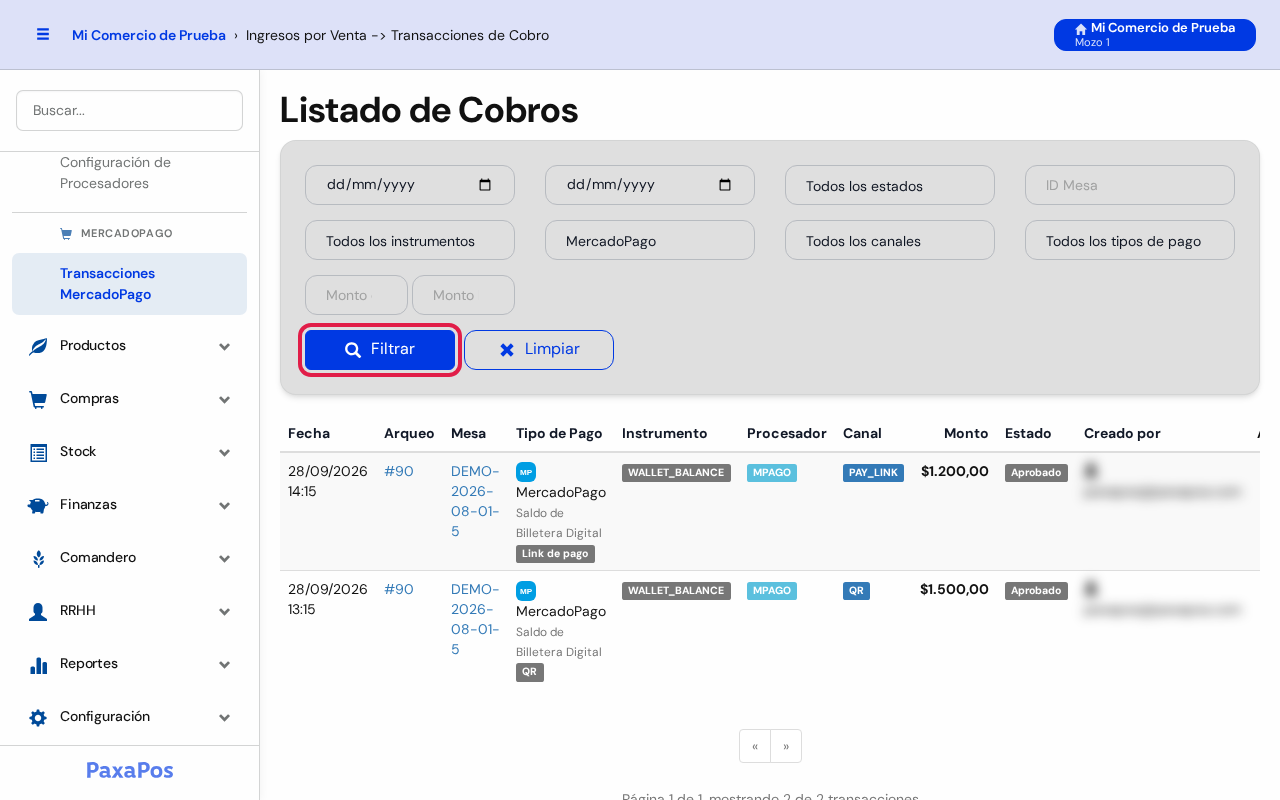Screen dimensions: 1280x800
Task: Expand the Compras submenu chevron
Action: [x=225, y=399]
